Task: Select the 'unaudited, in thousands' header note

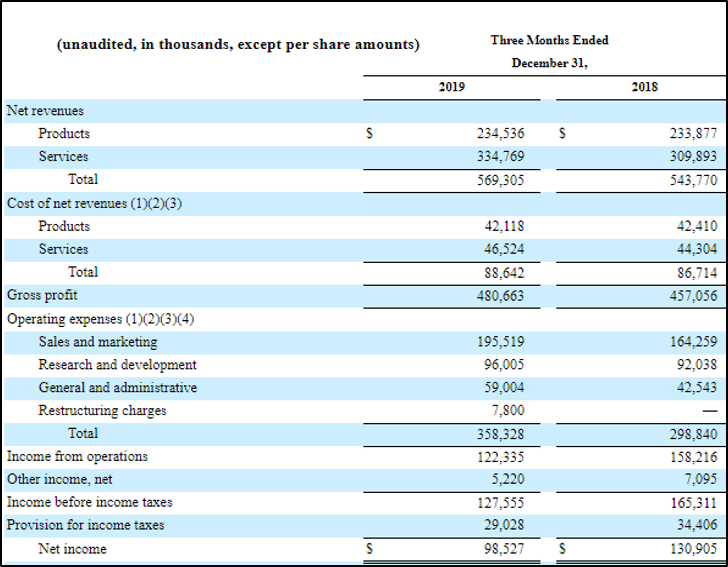Action: pos(238,45)
